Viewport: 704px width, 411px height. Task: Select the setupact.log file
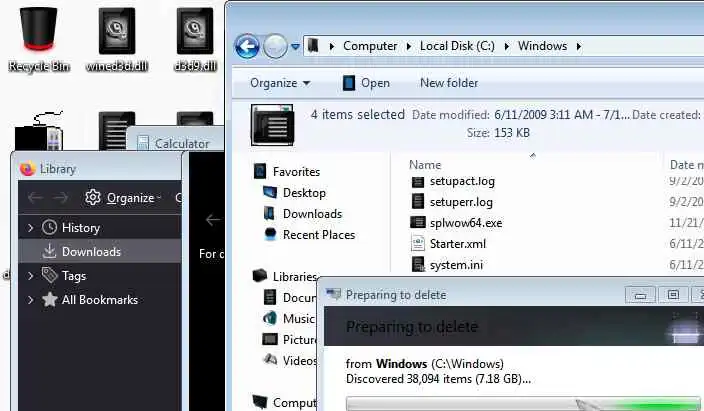pos(462,181)
